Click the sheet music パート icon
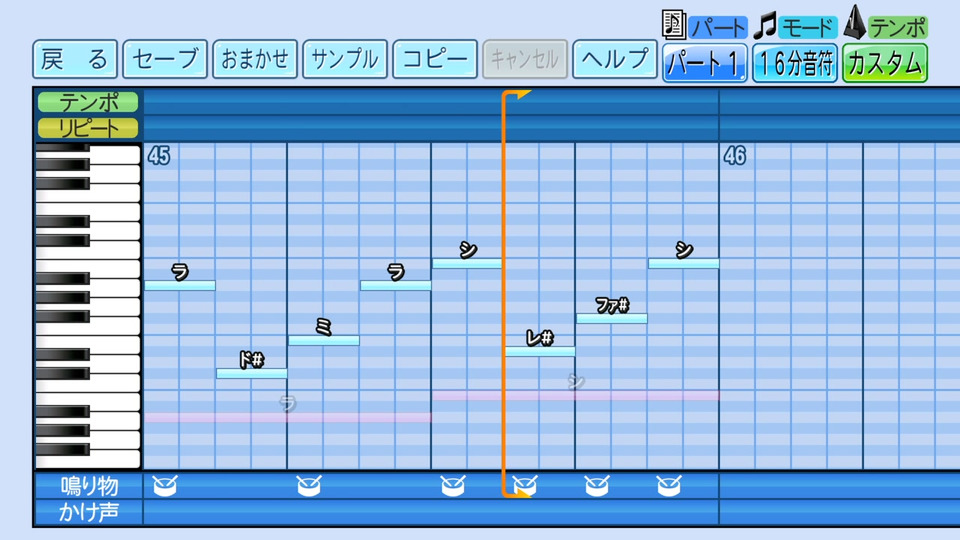Image resolution: width=960 pixels, height=540 pixels. click(673, 24)
